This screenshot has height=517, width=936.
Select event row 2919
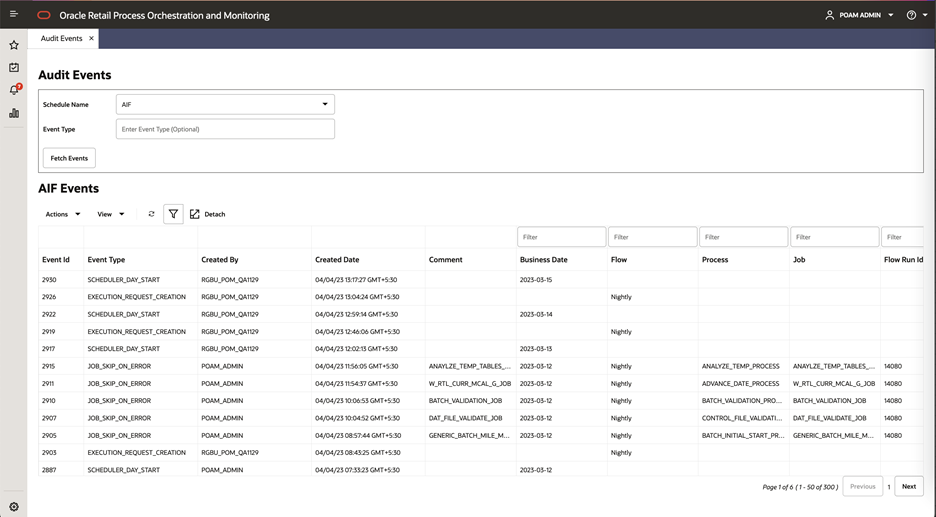point(481,331)
